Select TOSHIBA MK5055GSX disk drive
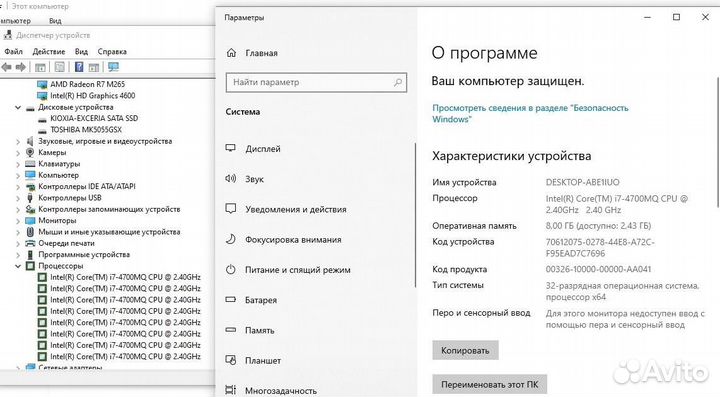 (86, 129)
